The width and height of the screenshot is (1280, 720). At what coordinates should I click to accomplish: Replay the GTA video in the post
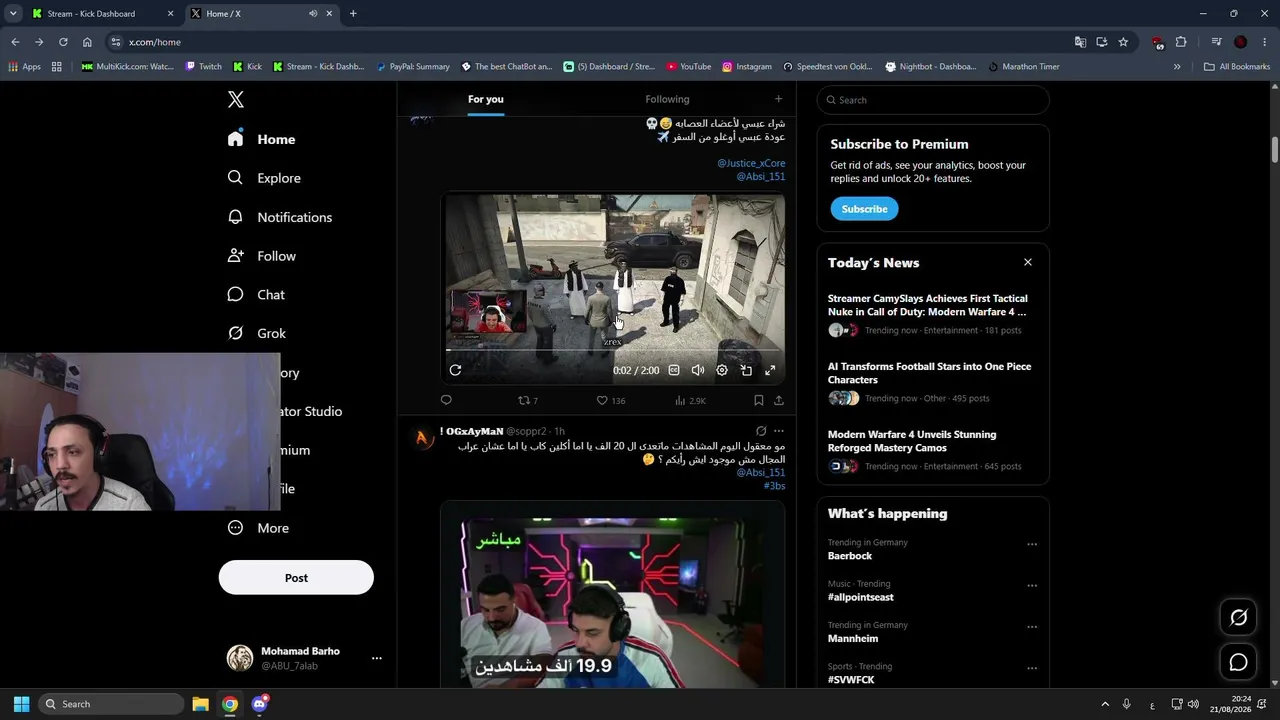point(455,370)
